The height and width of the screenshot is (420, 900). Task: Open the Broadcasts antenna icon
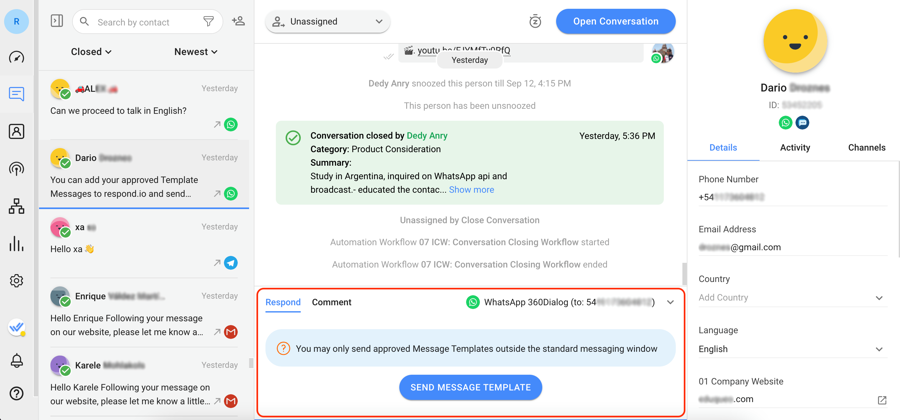17,169
